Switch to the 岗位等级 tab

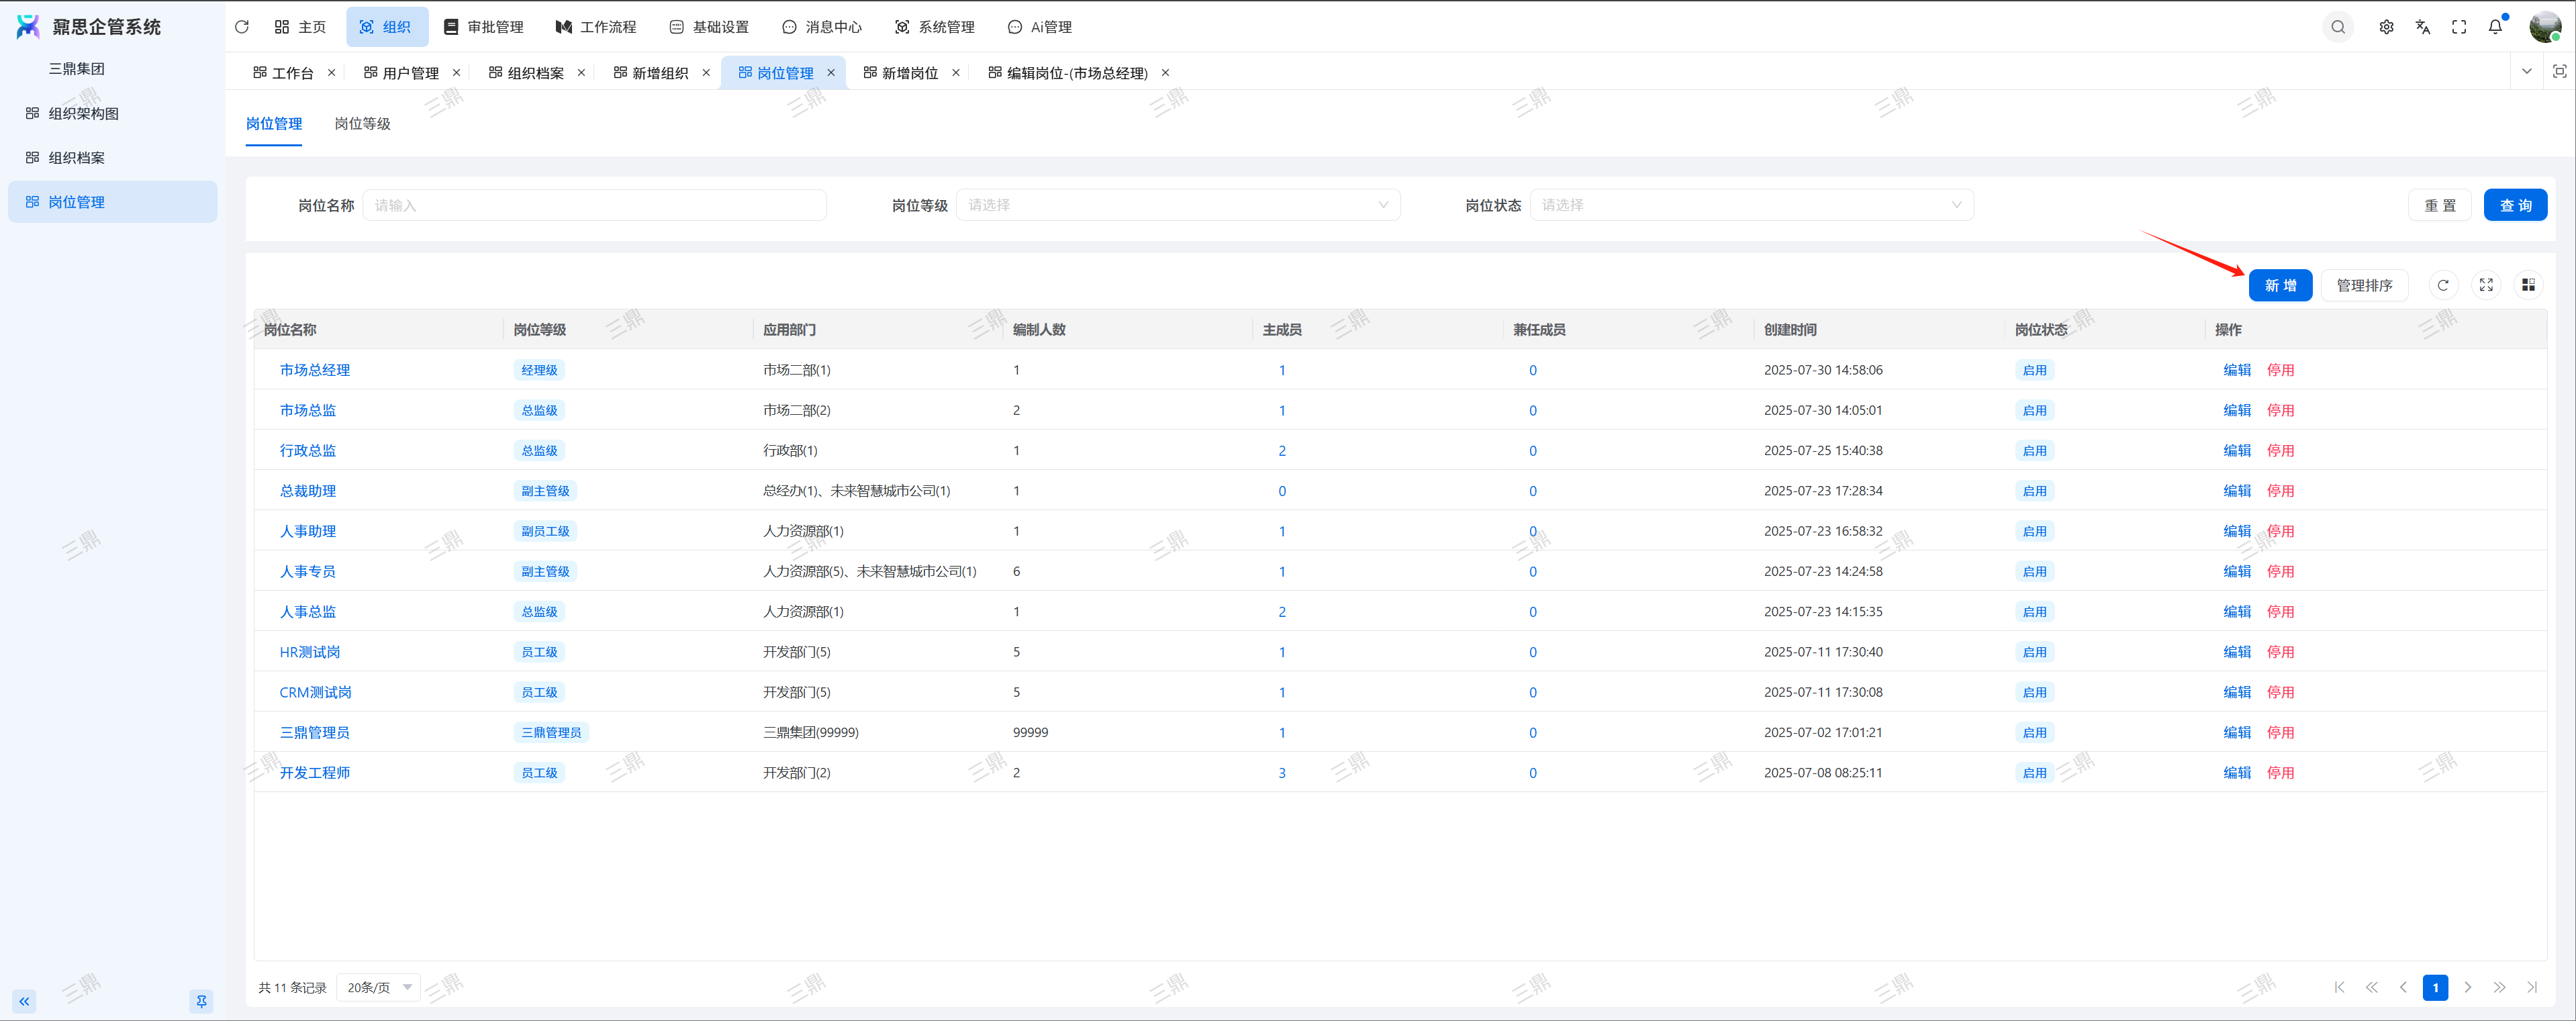tap(362, 124)
